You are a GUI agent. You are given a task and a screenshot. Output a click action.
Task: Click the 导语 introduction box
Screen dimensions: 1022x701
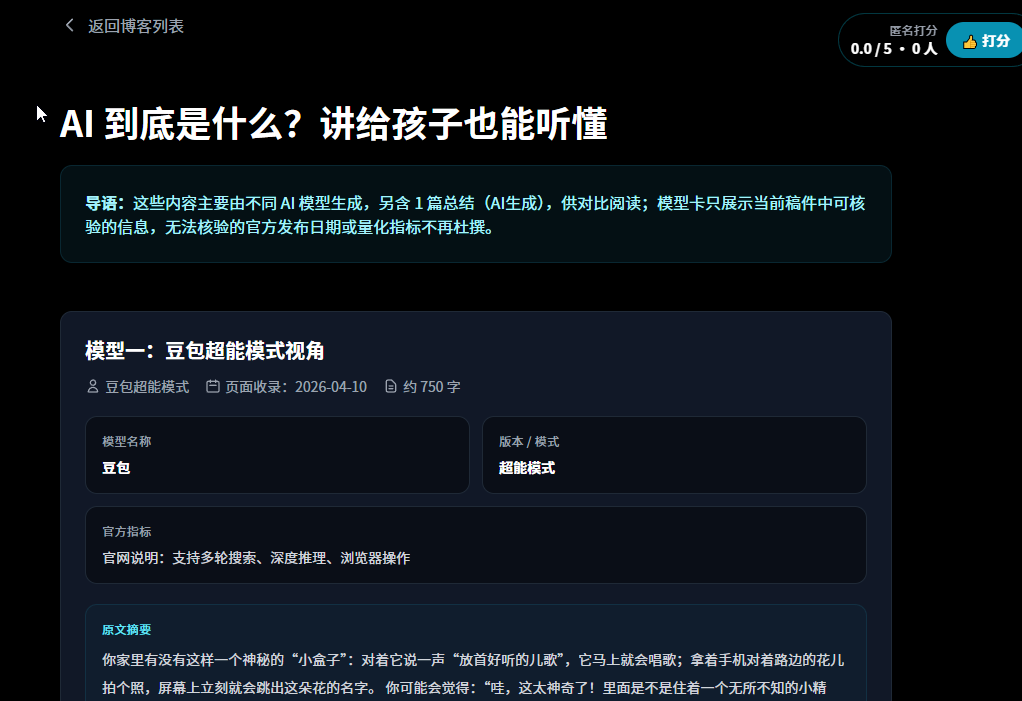[x=475, y=214]
